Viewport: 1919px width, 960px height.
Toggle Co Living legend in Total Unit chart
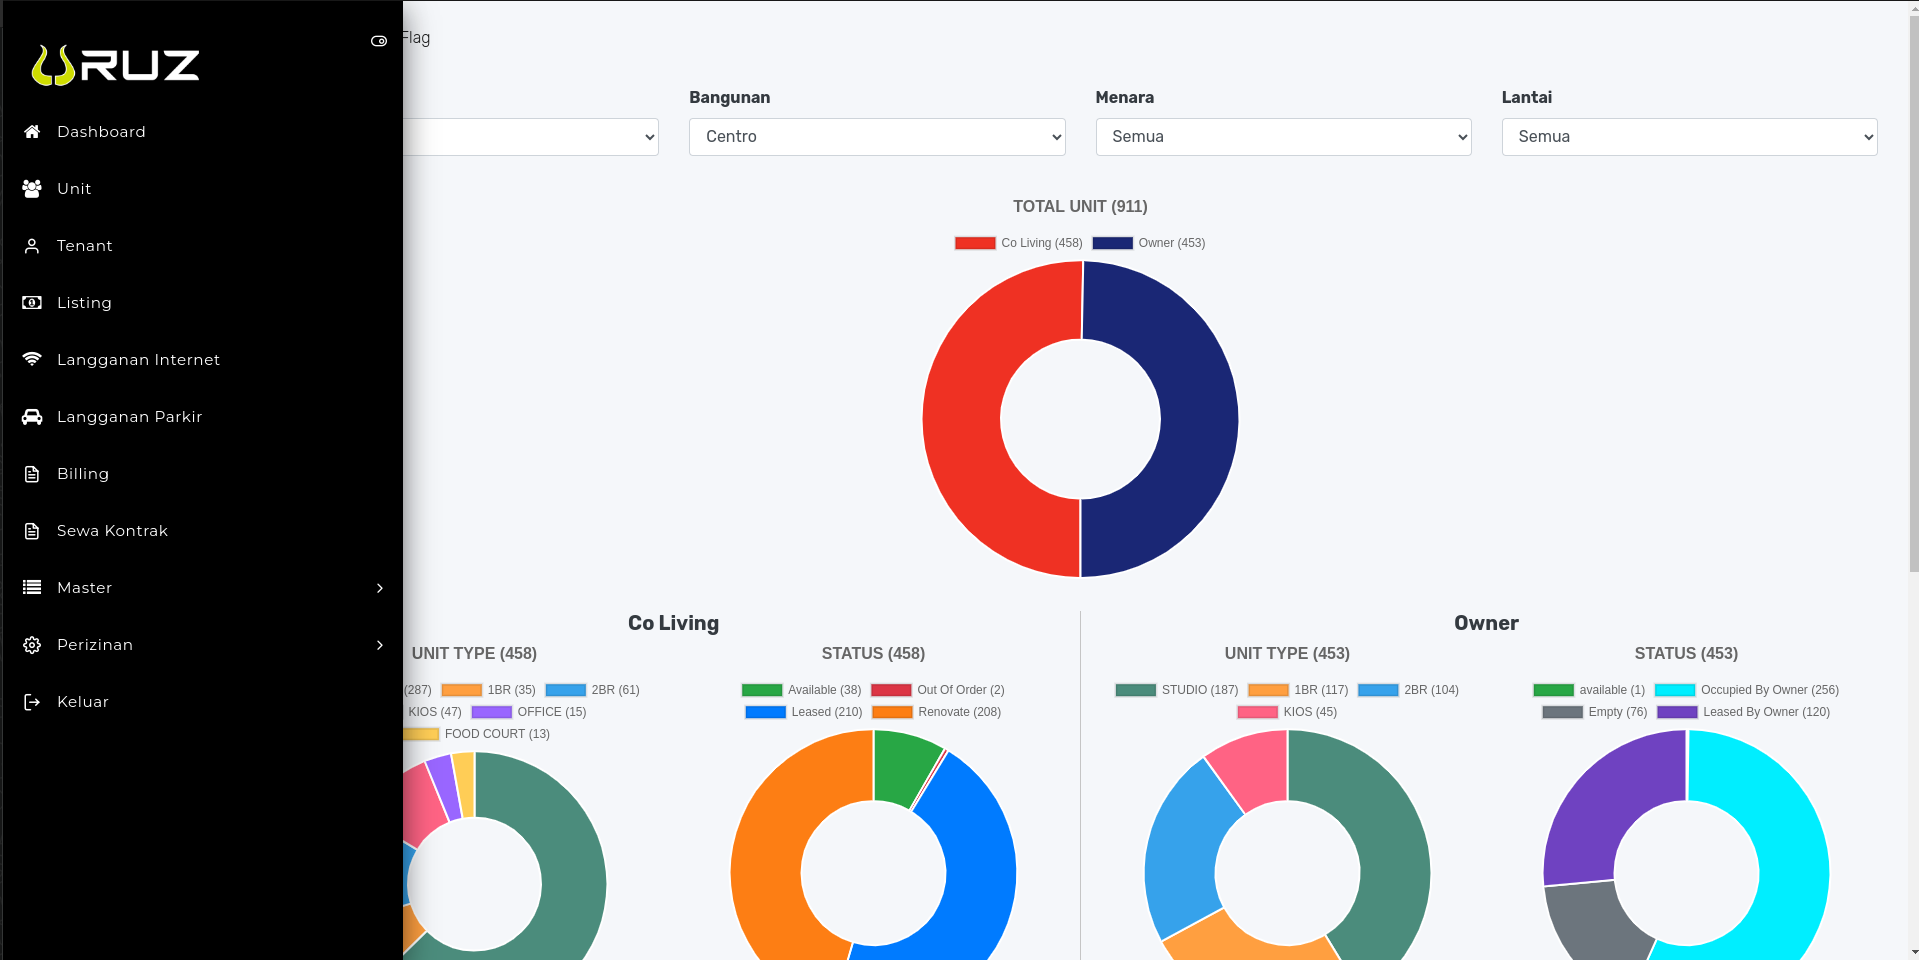tap(1018, 243)
